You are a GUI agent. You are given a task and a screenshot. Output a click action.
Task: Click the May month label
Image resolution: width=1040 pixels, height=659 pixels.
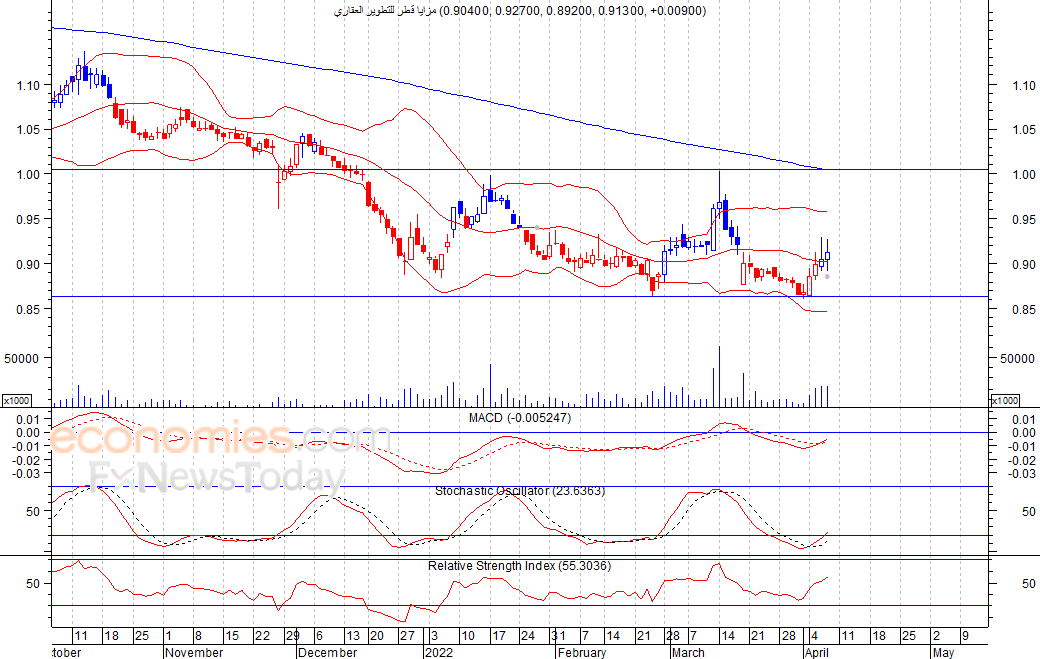tap(943, 652)
